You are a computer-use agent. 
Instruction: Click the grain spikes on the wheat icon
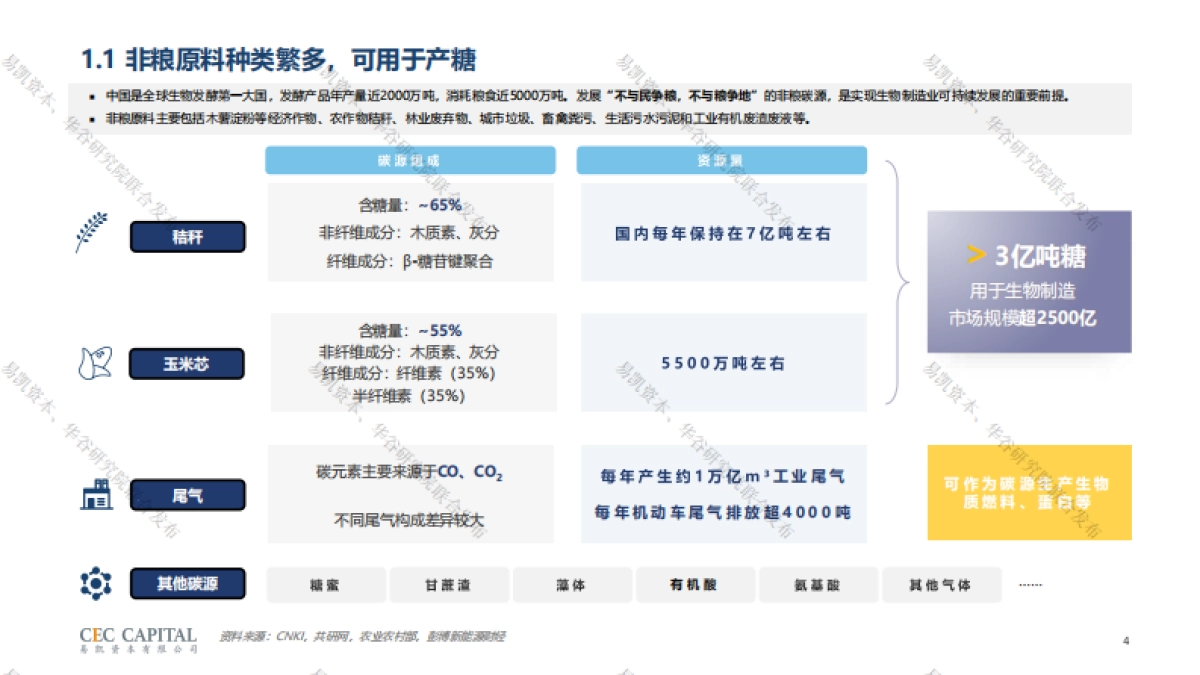click(95, 222)
